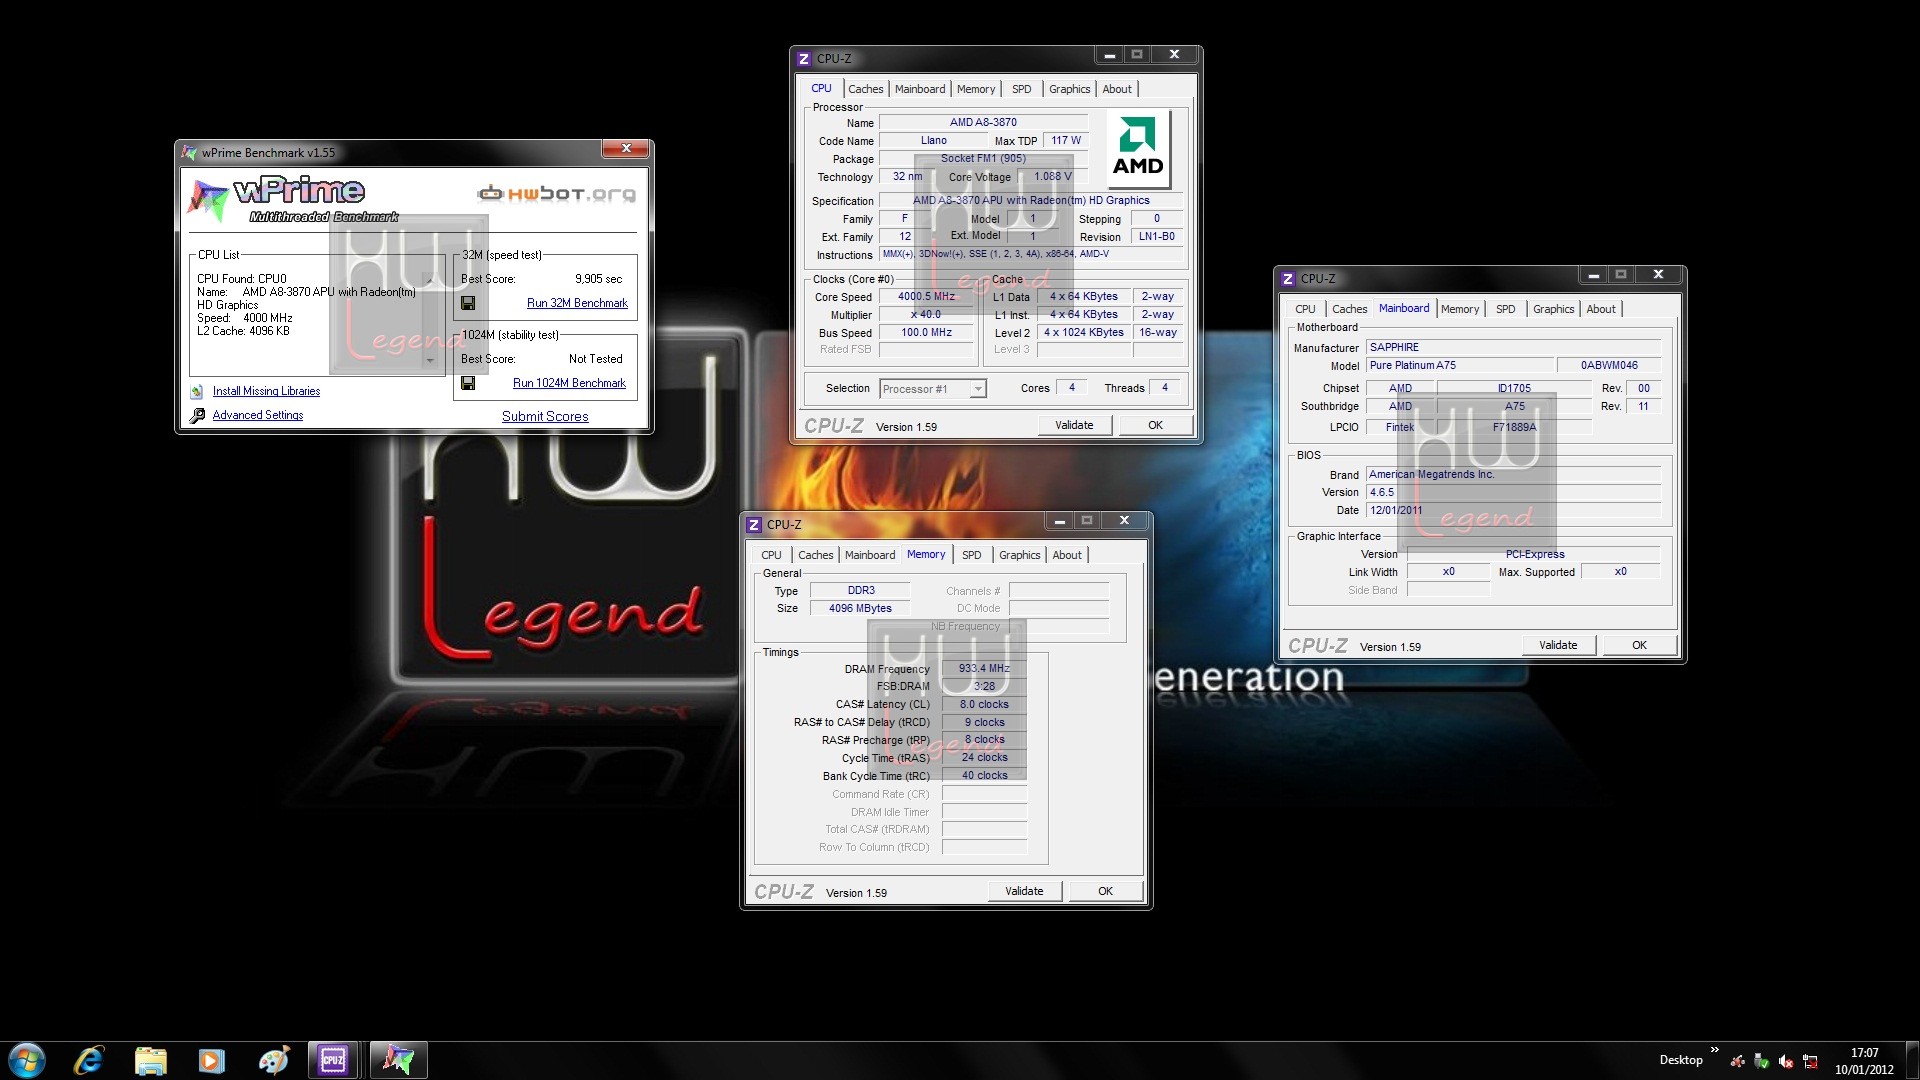Click the save icon beside Run 32M Benchmark
Viewport: 1920px width, 1080px height.
468,303
